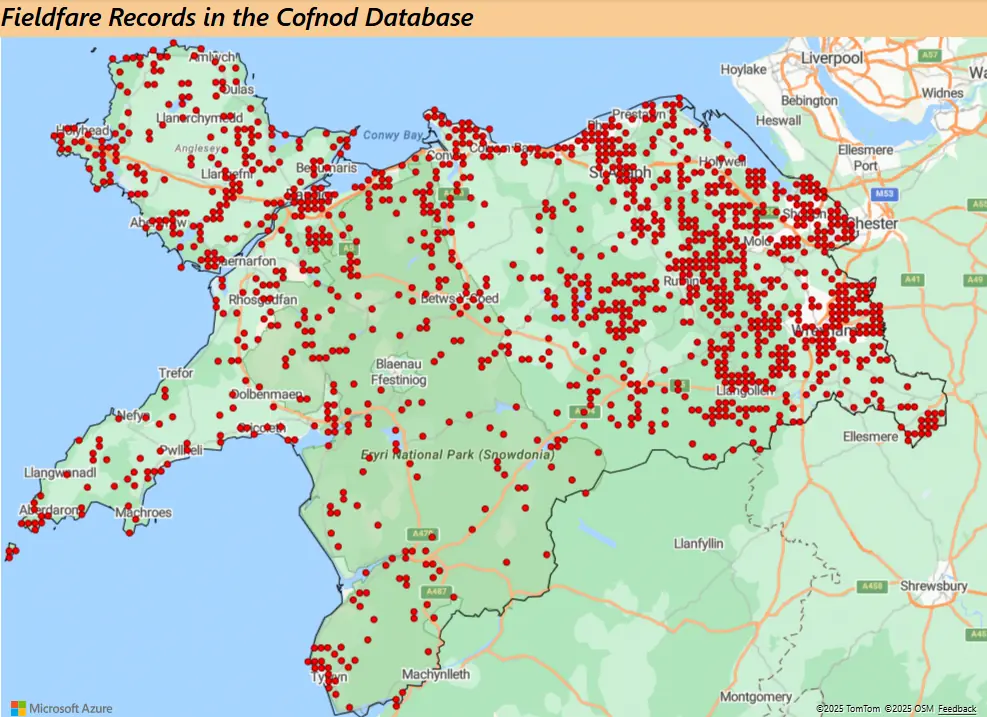The height and width of the screenshot is (717, 987).
Task: Click the A458 road shield
Action: coord(872,586)
